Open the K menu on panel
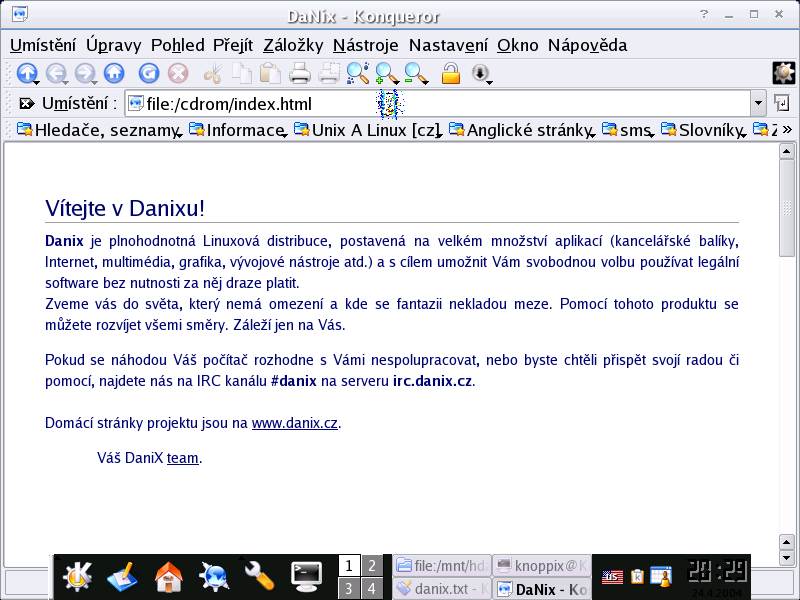The height and width of the screenshot is (600, 800). coord(77,577)
